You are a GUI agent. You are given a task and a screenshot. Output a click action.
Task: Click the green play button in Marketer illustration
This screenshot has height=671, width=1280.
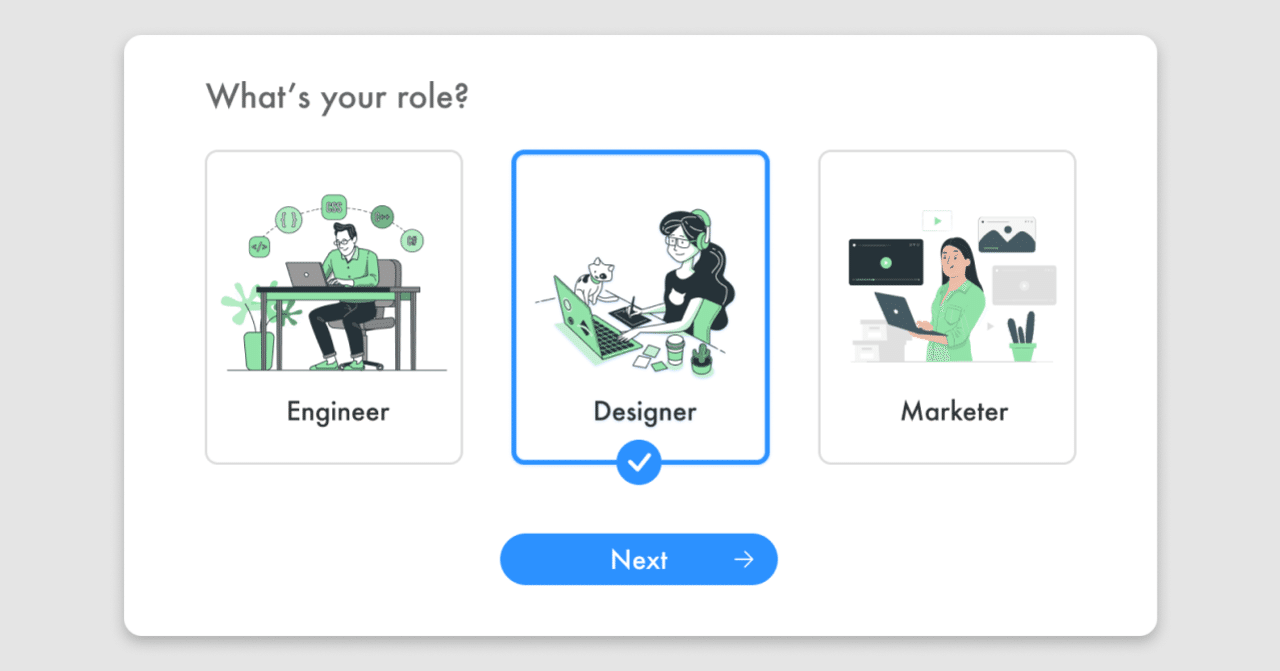point(886,263)
